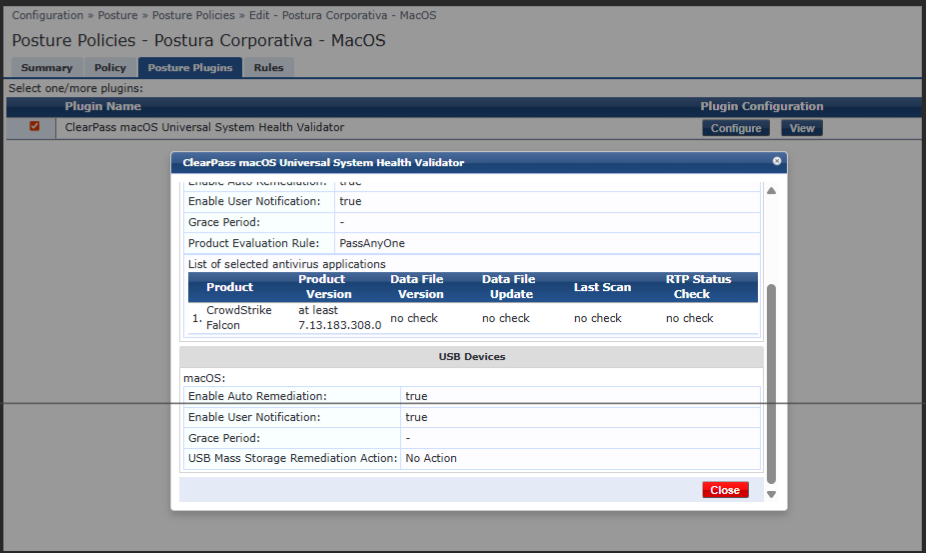Screen dimensions: 926x553
Task: Click 'USB Mass Storage Remediation Action:' label
Action: coord(293,458)
